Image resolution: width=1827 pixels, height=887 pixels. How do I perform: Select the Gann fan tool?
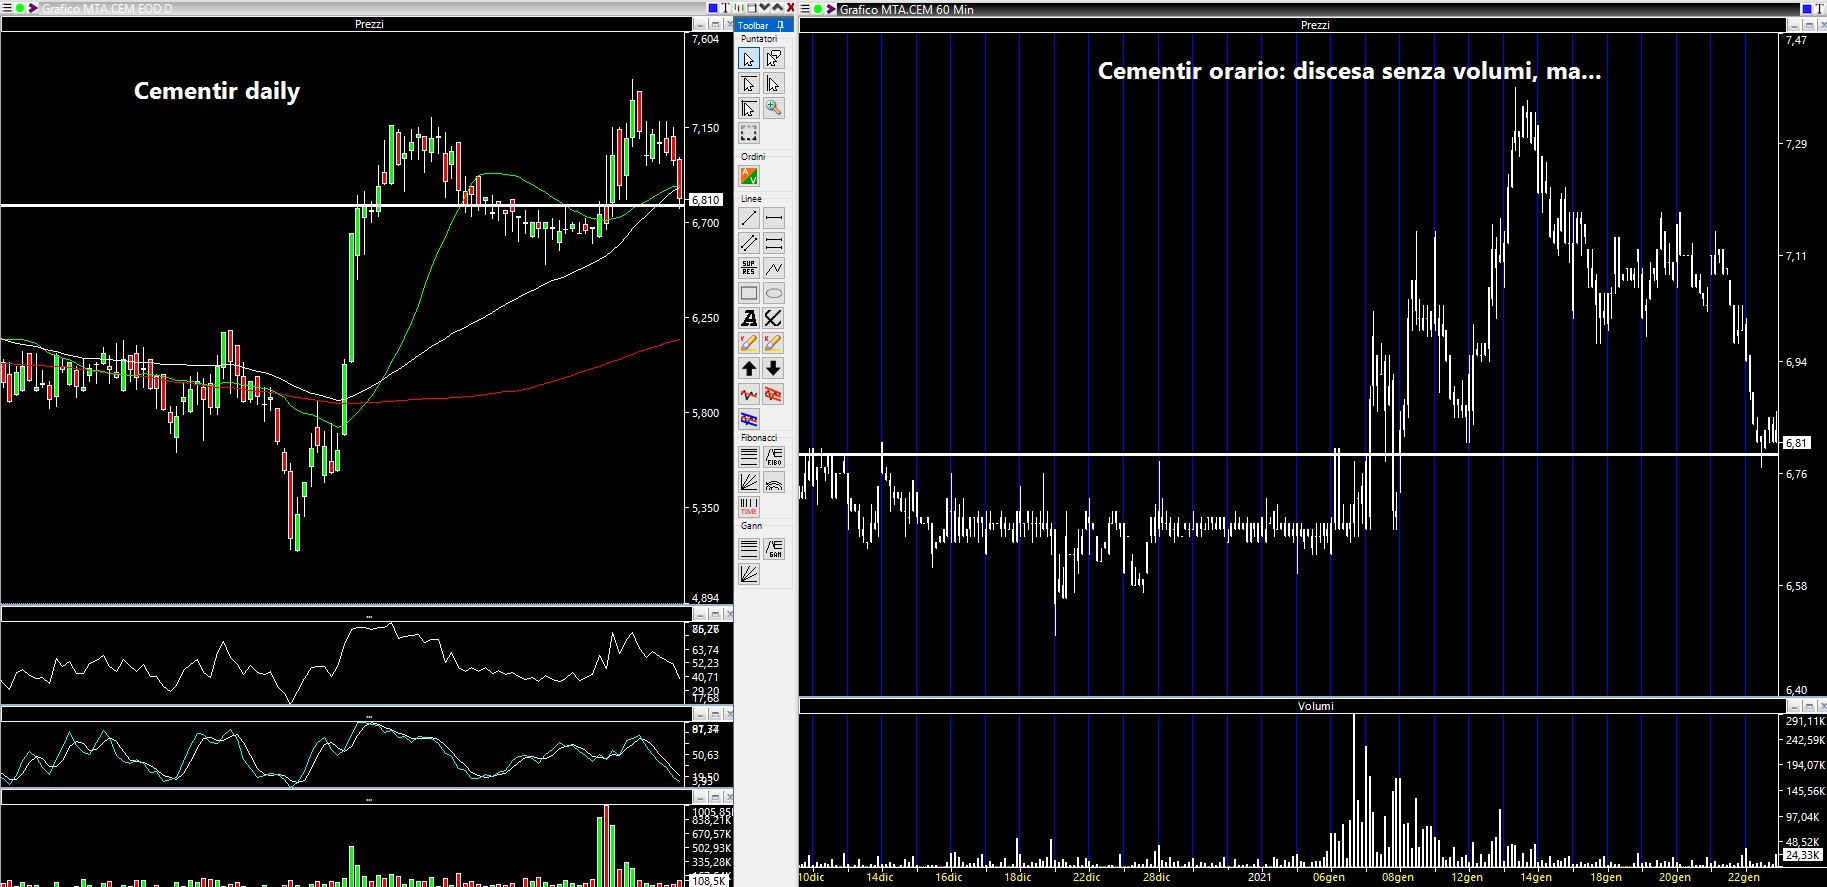pos(749,574)
